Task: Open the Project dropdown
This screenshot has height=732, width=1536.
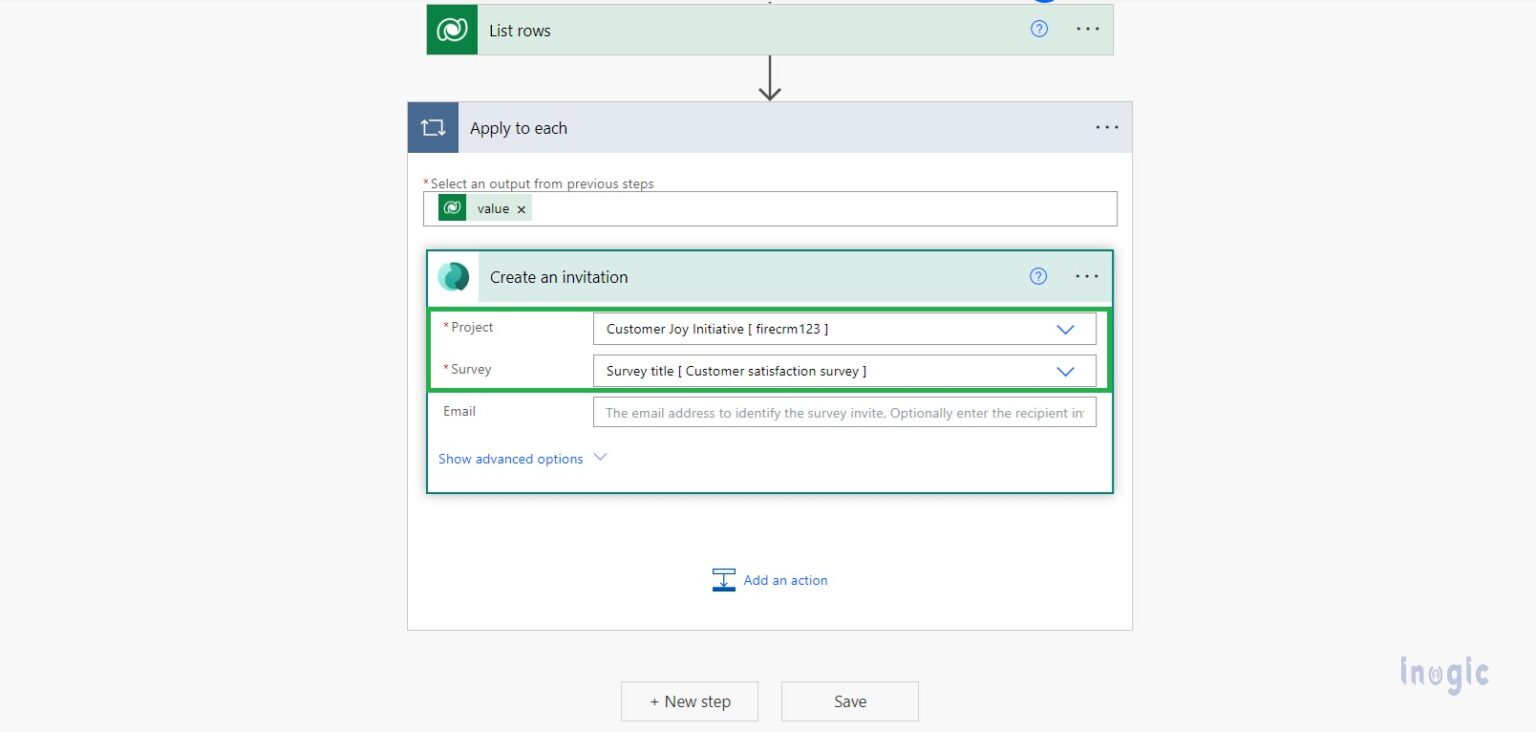Action: click(x=1065, y=328)
